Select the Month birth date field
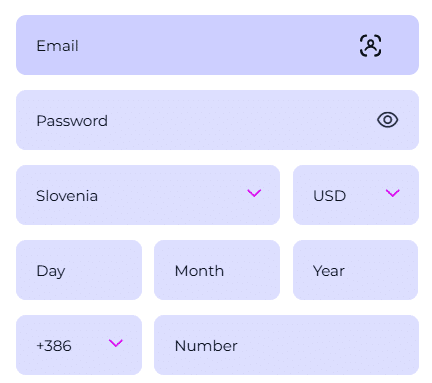The height and width of the screenshot is (383, 432). 217,270
